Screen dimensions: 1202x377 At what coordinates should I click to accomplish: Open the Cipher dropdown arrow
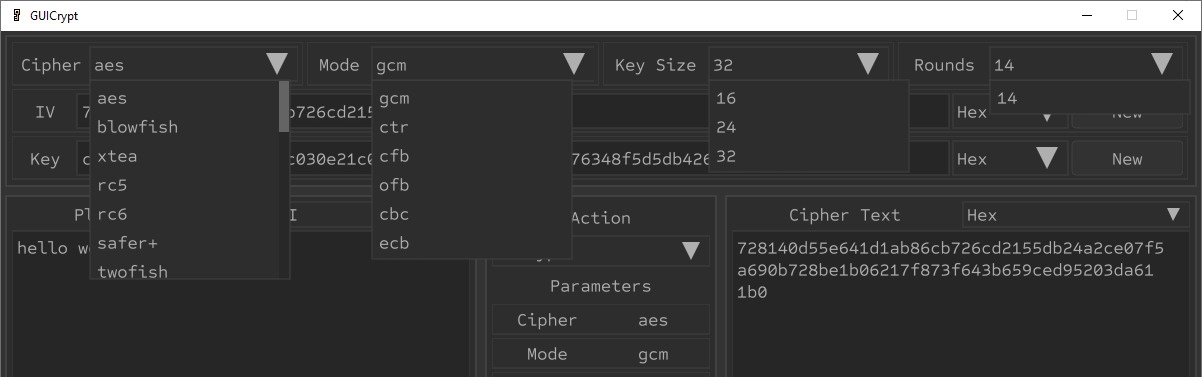(x=277, y=65)
